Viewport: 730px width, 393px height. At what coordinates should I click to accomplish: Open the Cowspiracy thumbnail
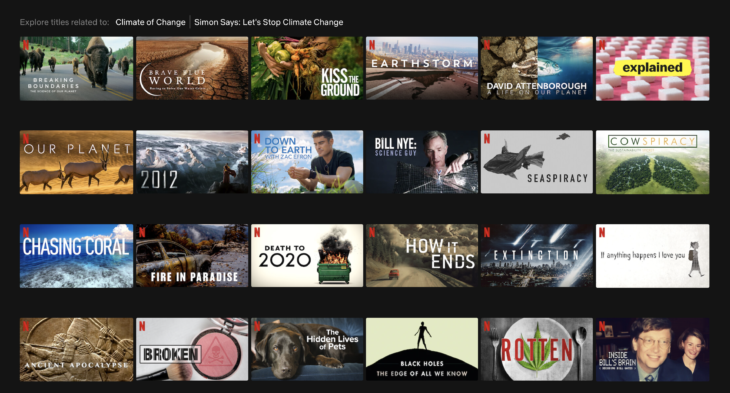tap(653, 162)
